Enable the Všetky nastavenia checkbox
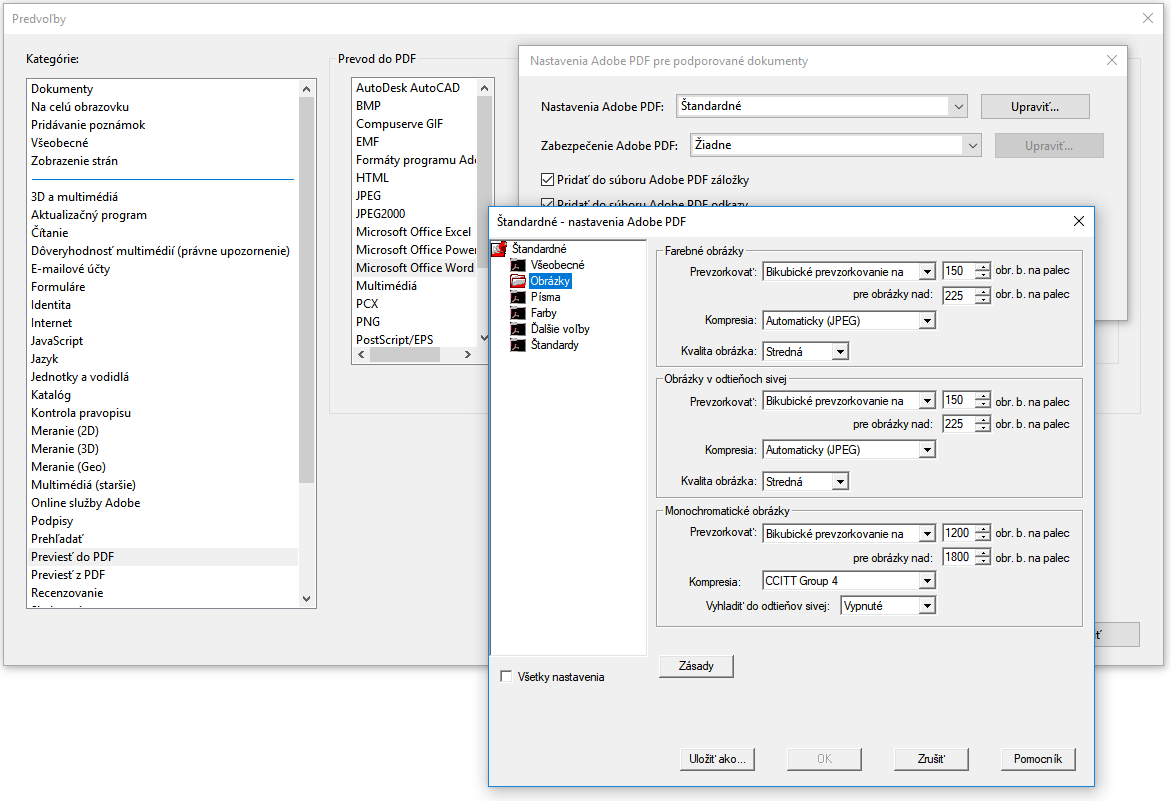1171x801 pixels. [x=506, y=677]
